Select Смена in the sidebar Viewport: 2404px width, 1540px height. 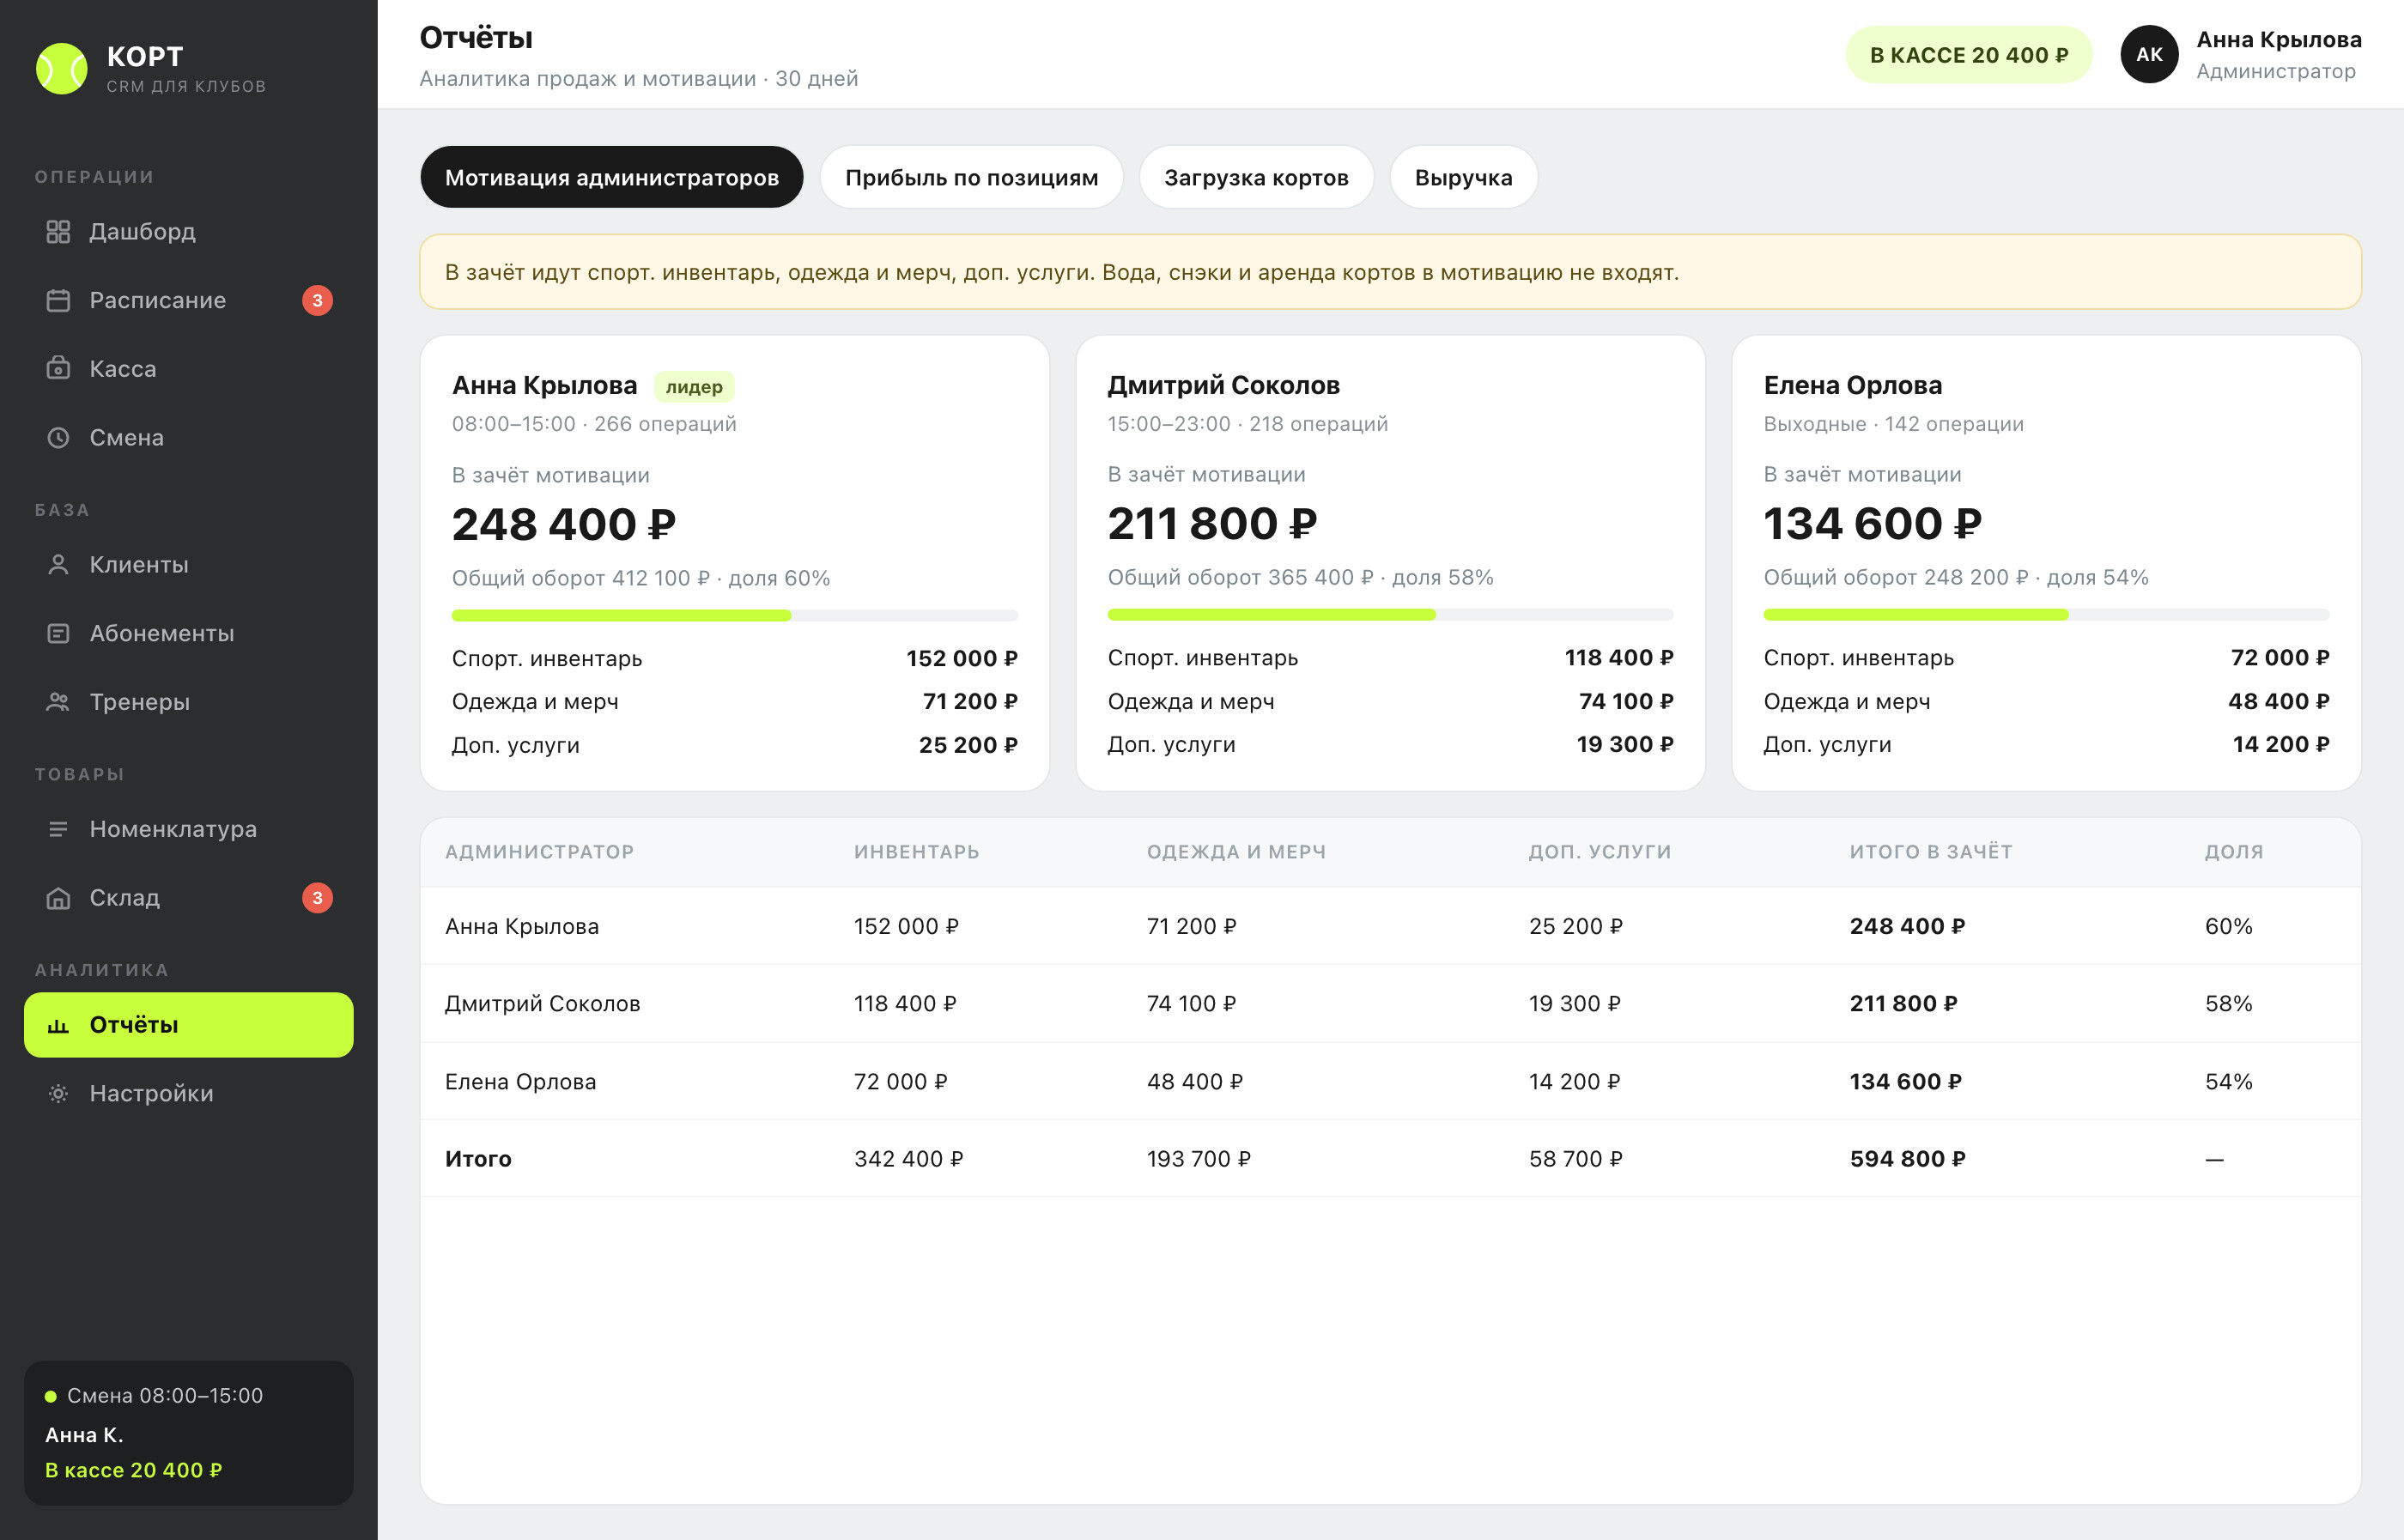[x=188, y=437]
